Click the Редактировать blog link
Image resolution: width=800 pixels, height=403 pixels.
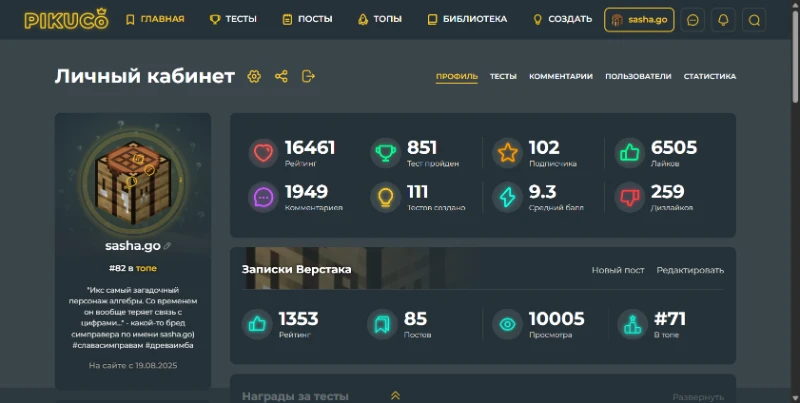(x=690, y=270)
